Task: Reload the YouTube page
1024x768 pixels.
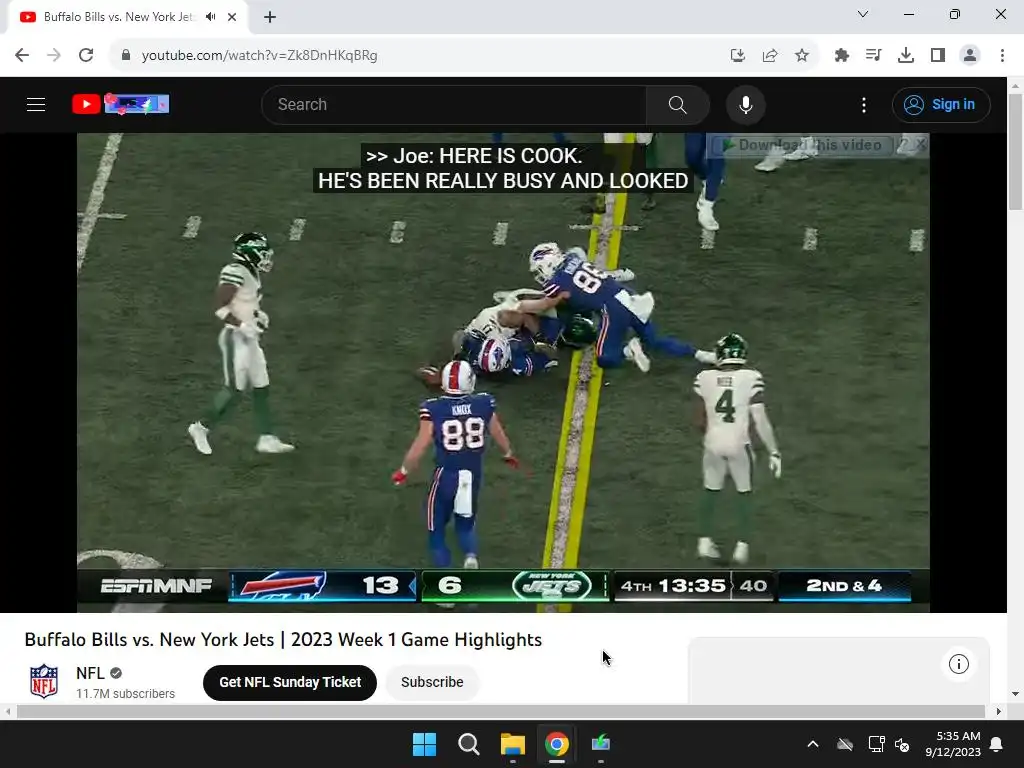Action: pos(86,56)
